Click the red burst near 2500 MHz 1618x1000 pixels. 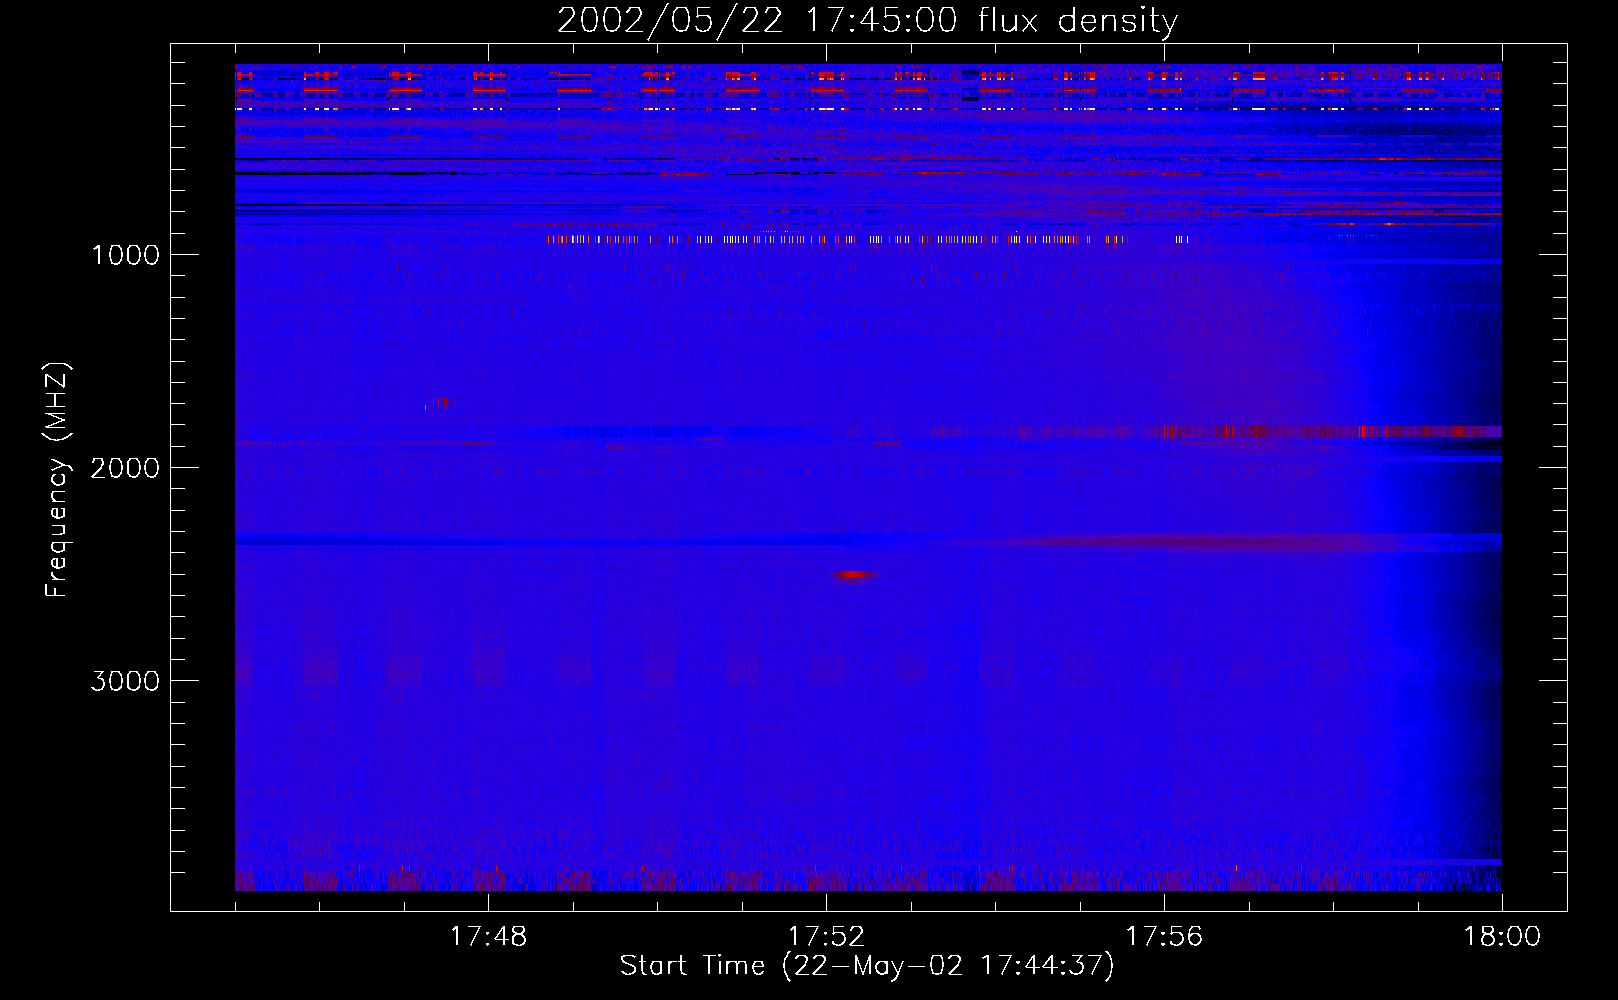pyautogui.click(x=853, y=575)
